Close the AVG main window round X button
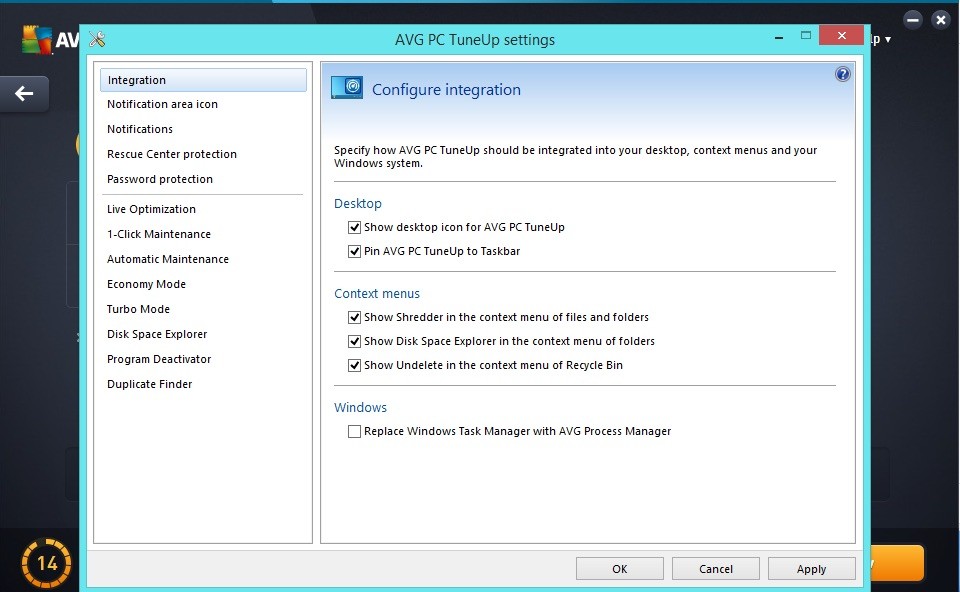 pos(940,20)
